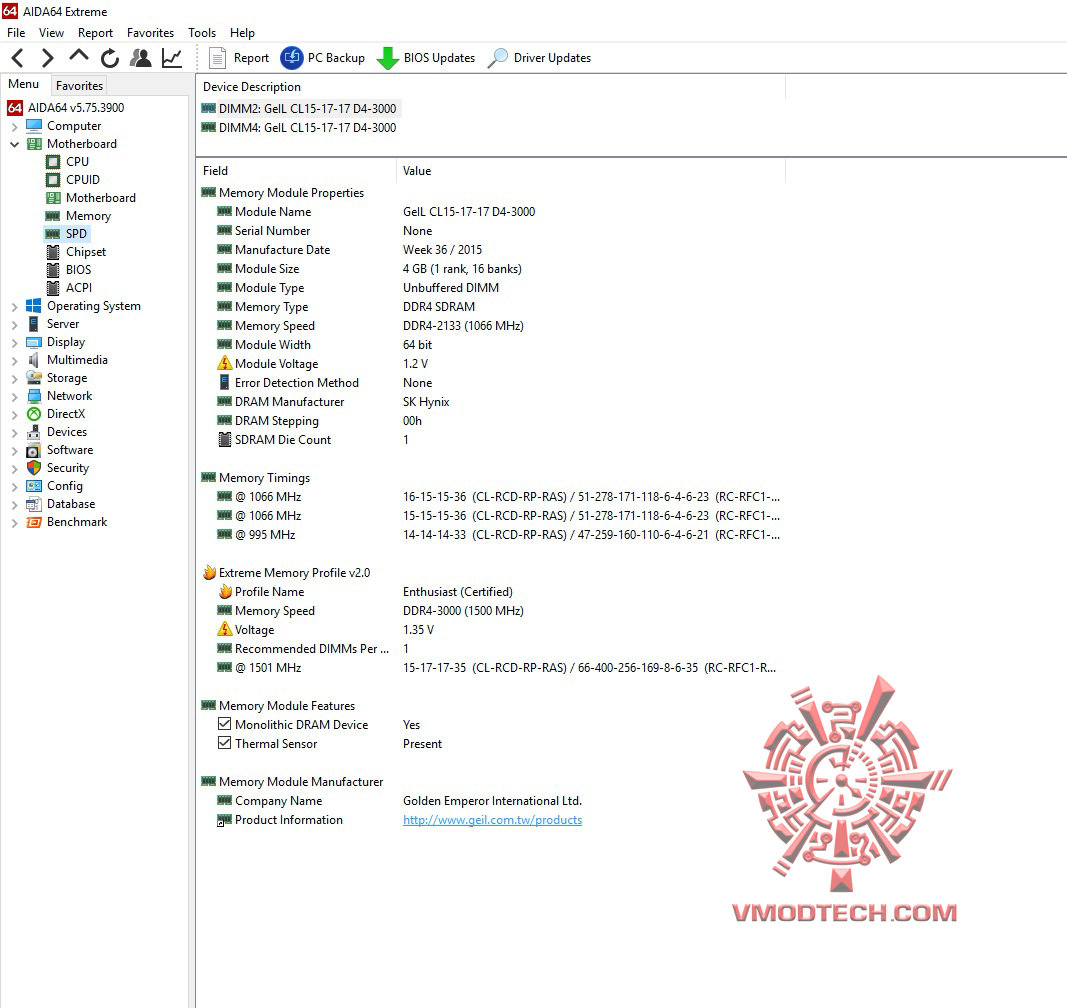The height and width of the screenshot is (1008, 1067).
Task: Click the Back navigation arrow
Action: coord(18,58)
